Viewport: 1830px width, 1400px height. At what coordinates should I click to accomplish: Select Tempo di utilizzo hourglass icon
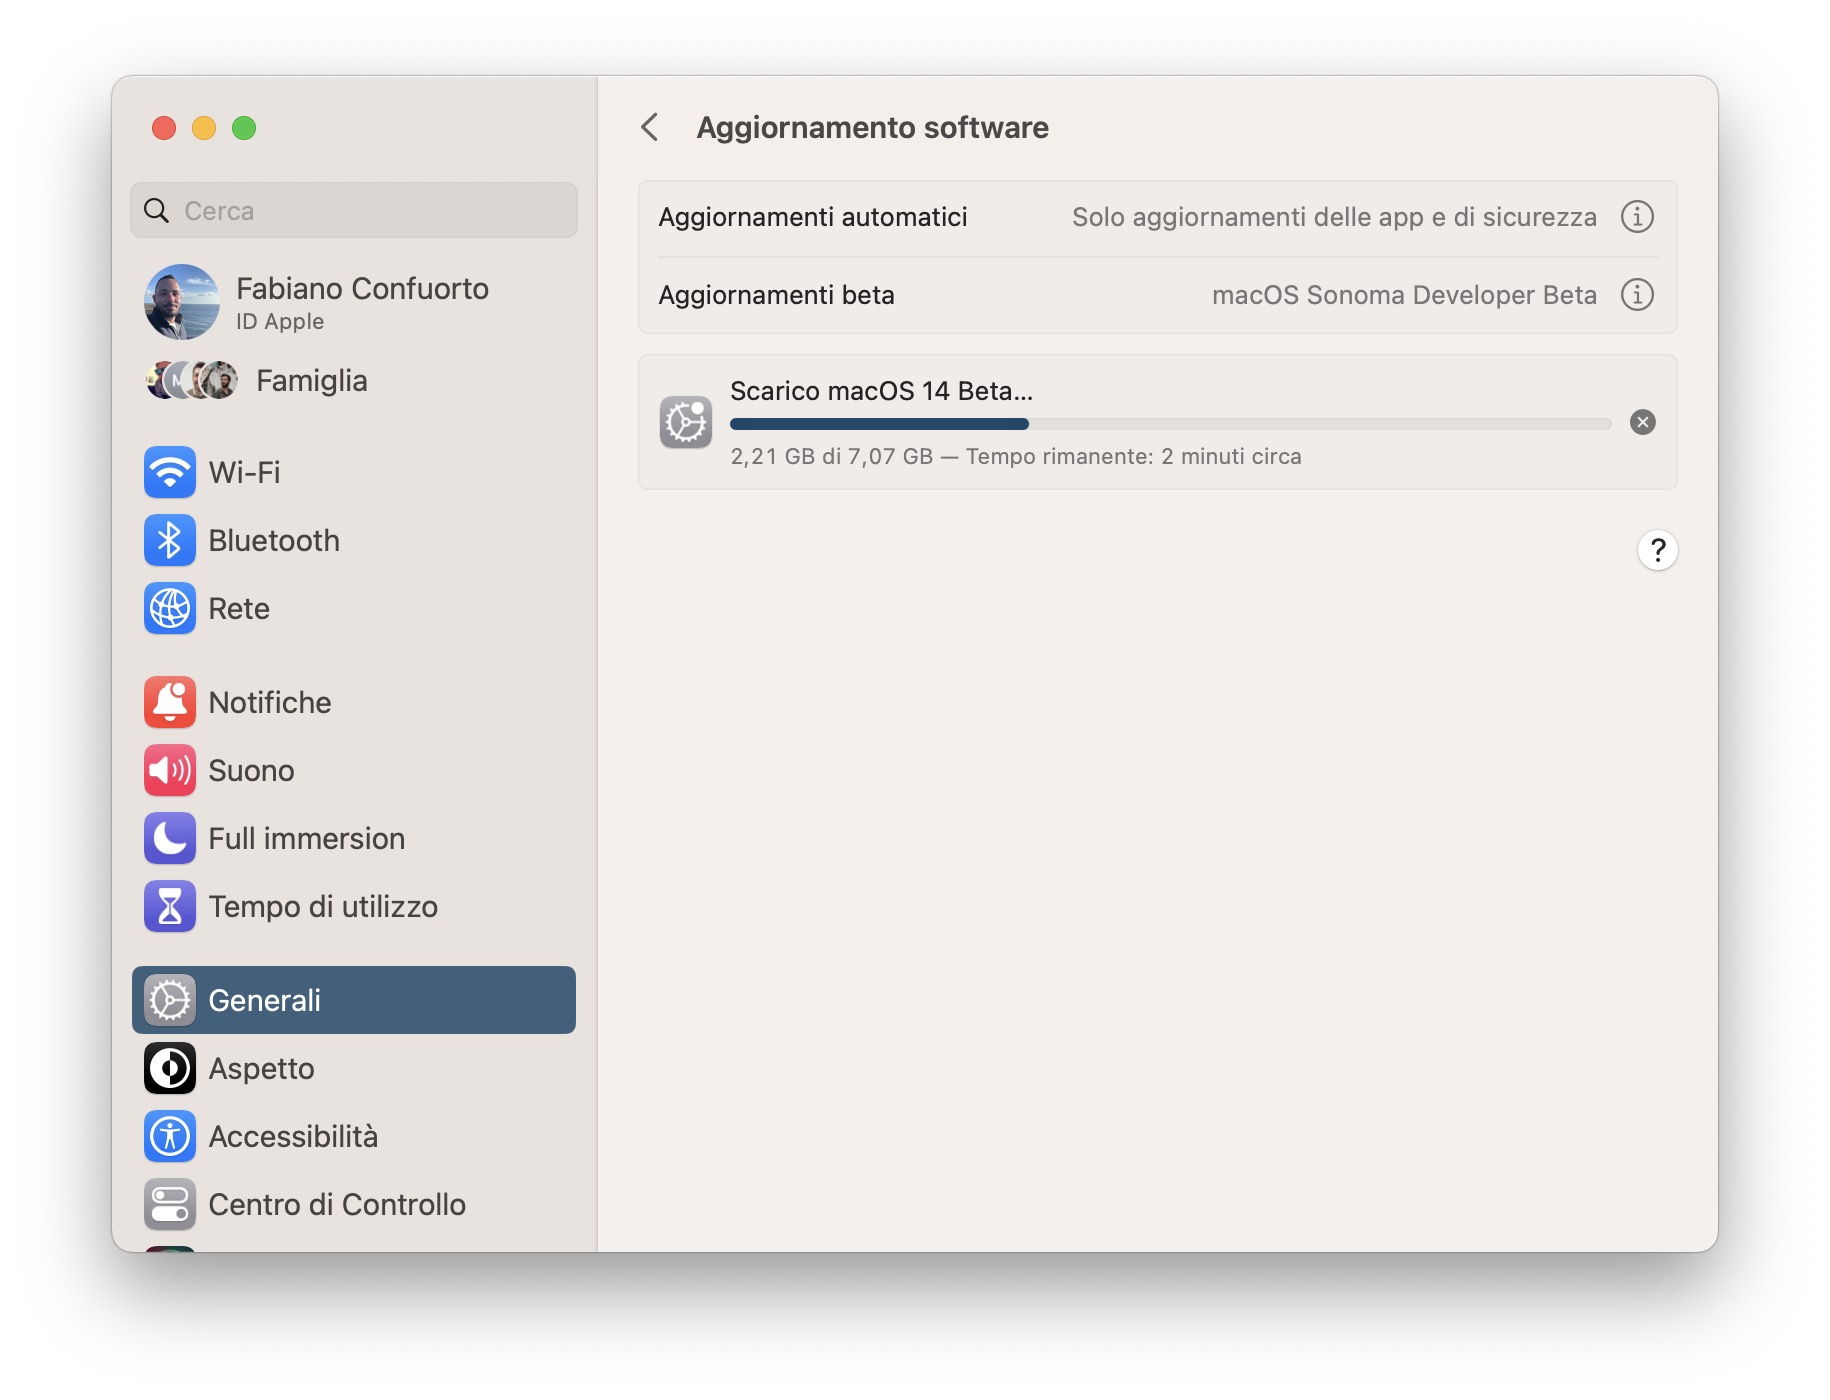pyautogui.click(x=169, y=906)
